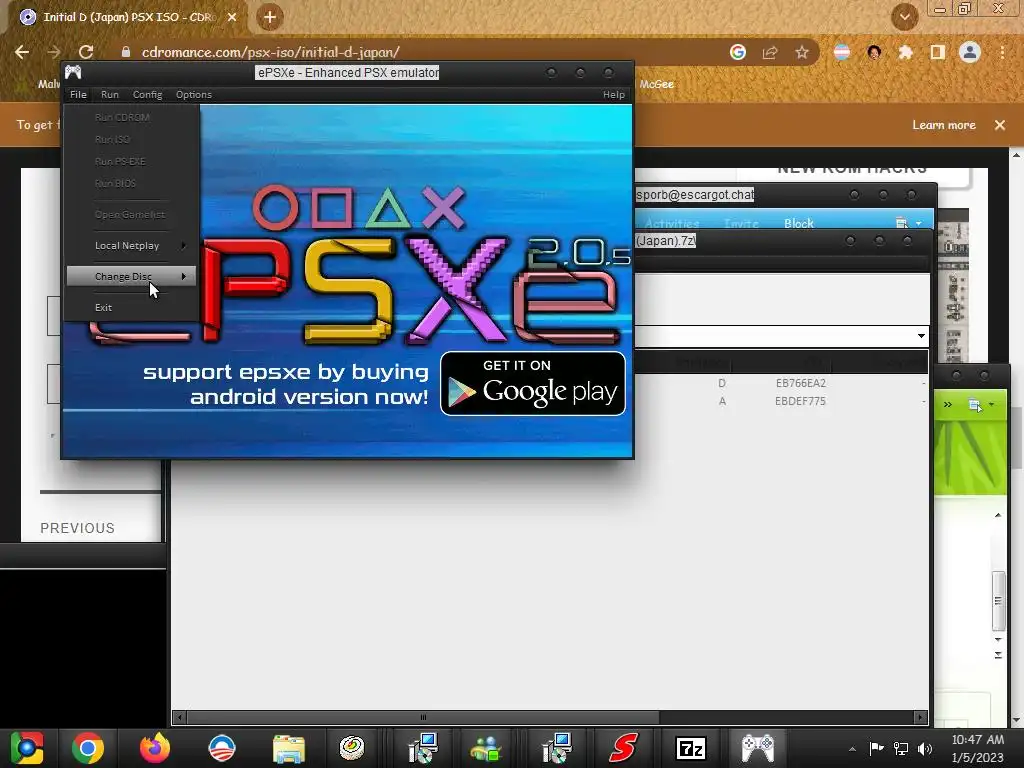Click Block in the chat window
The width and height of the screenshot is (1024, 768).
(x=799, y=223)
